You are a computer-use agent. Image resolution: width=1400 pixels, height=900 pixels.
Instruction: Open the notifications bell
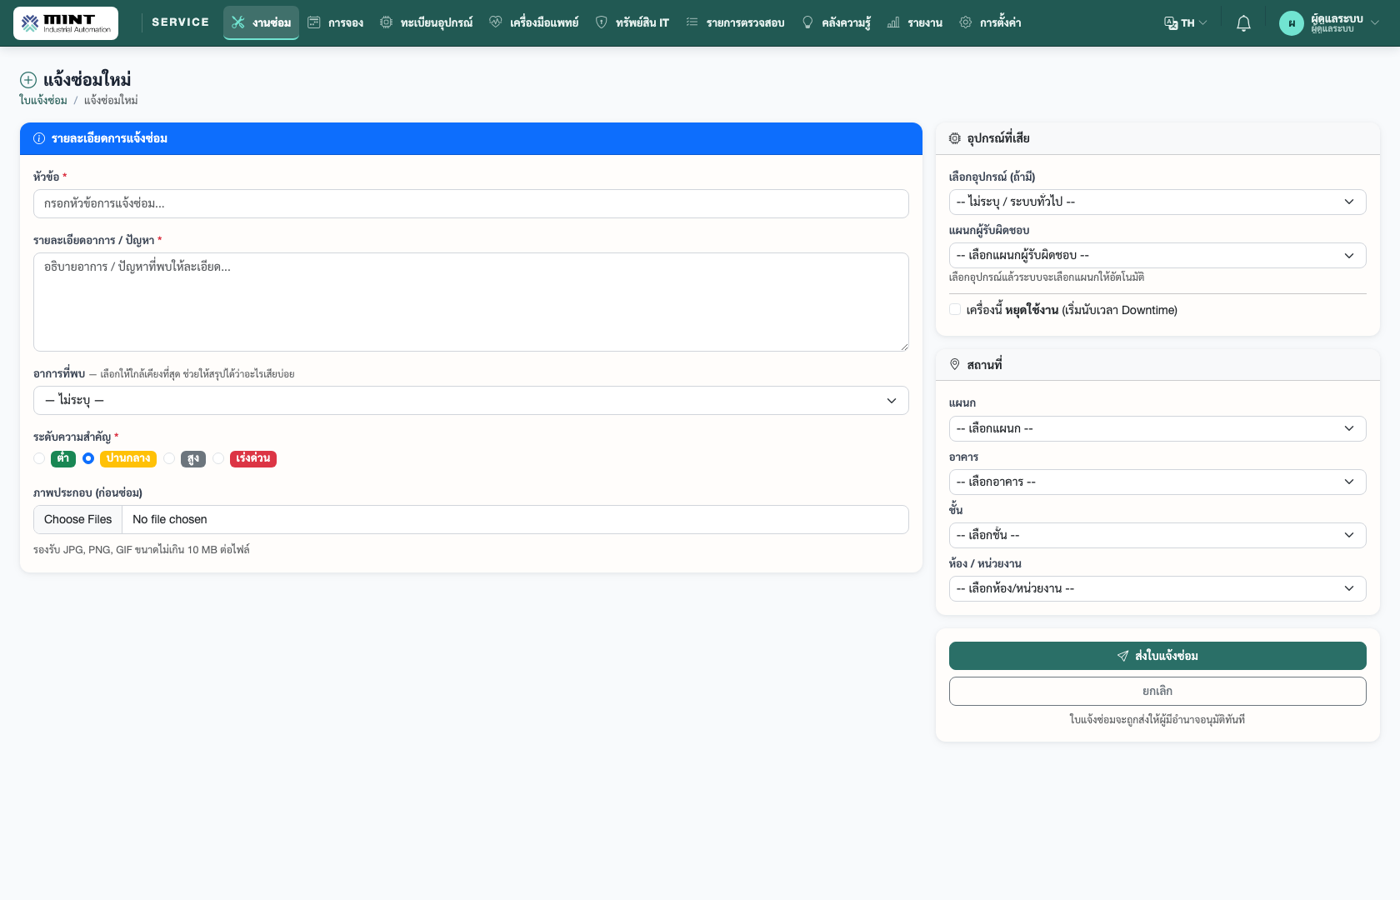click(x=1243, y=23)
